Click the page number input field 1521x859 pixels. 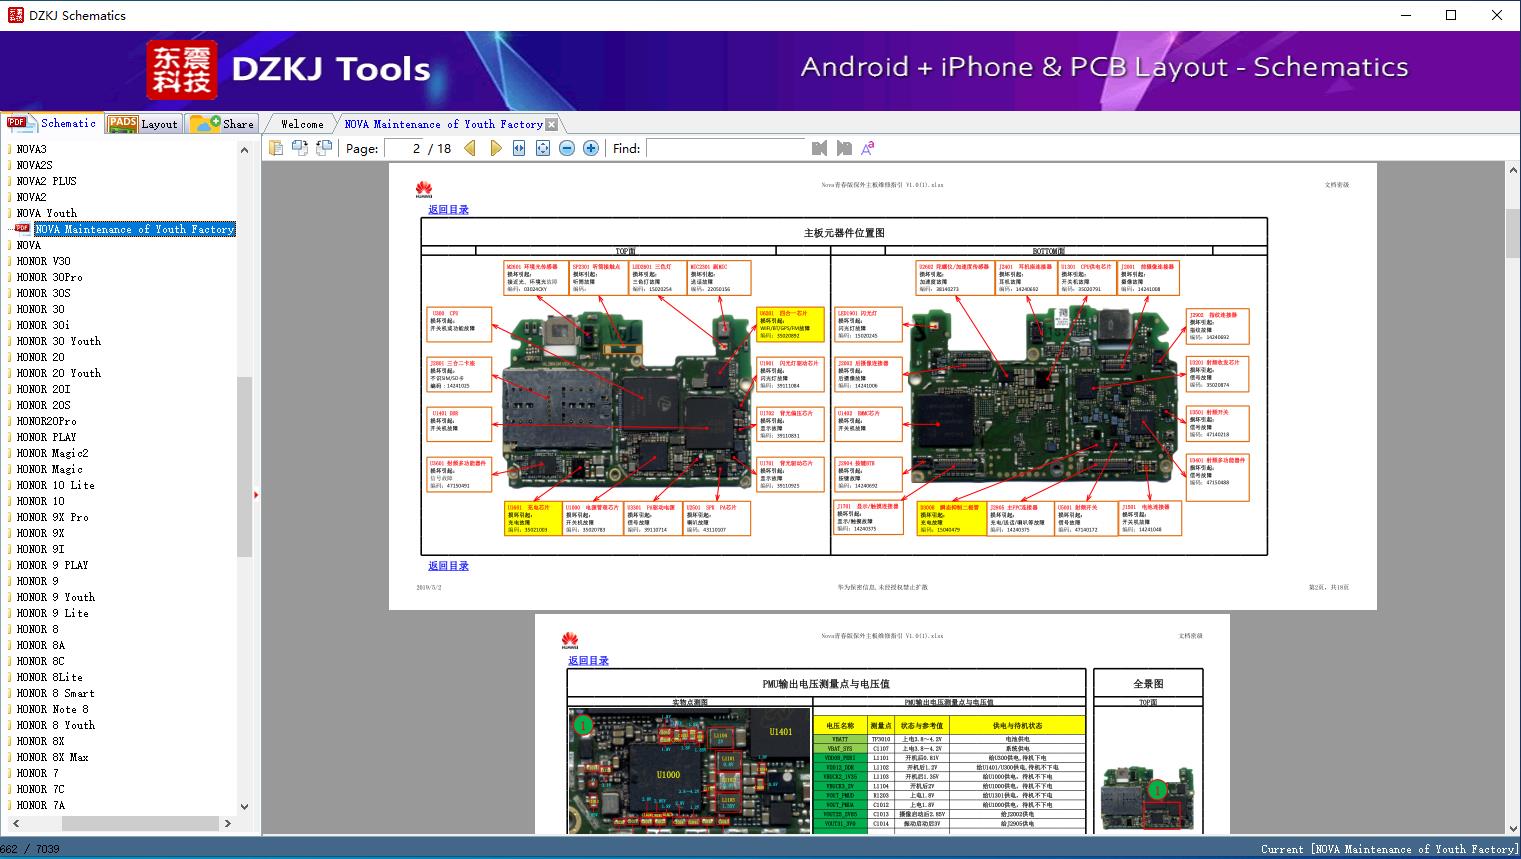403,148
